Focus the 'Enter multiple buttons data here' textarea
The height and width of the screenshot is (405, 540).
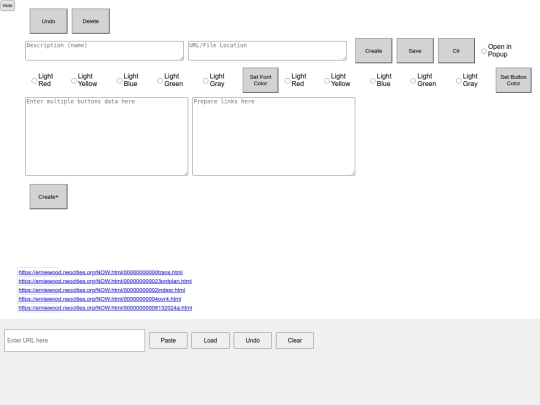point(107,136)
